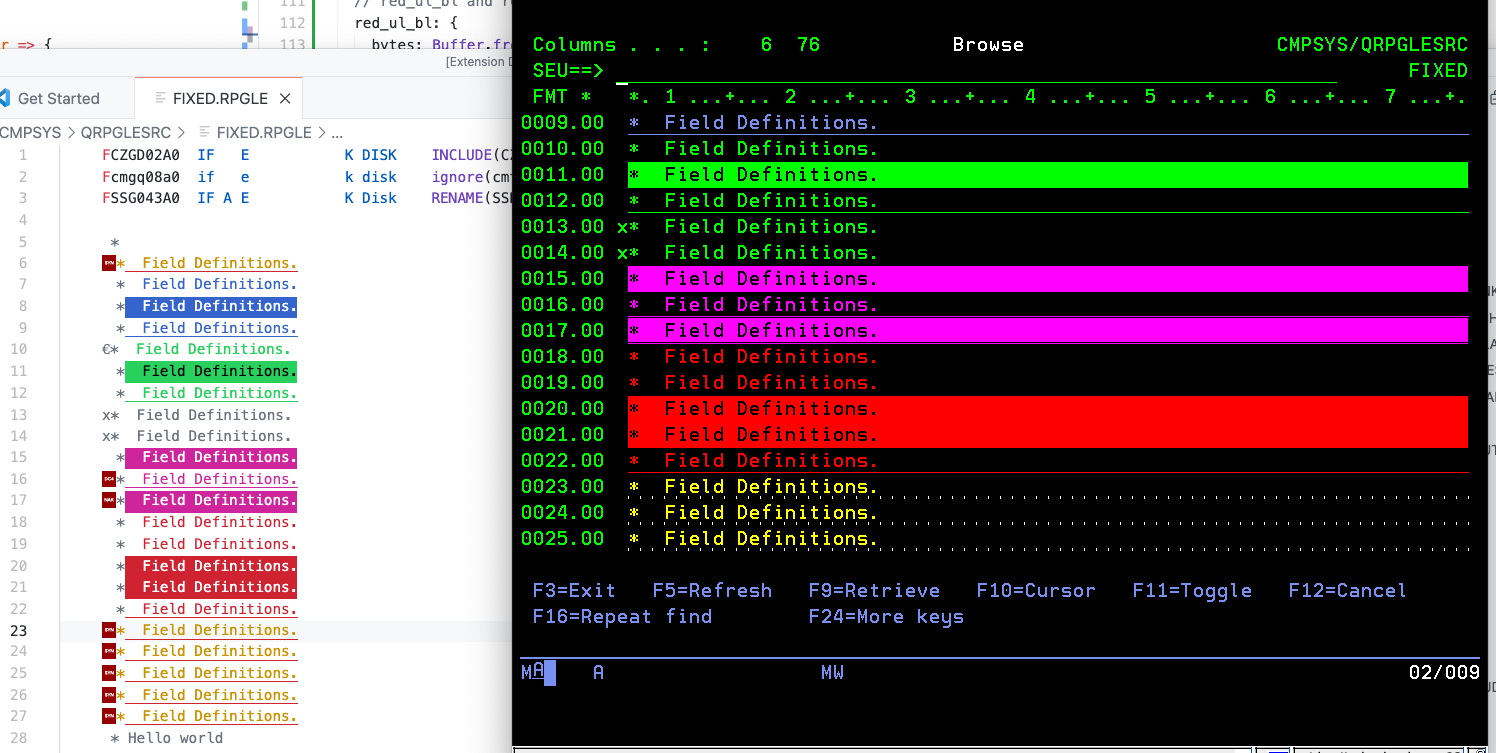
Task: Expand the breadcrumb ellipsis symbol list
Action: click(x=337, y=132)
